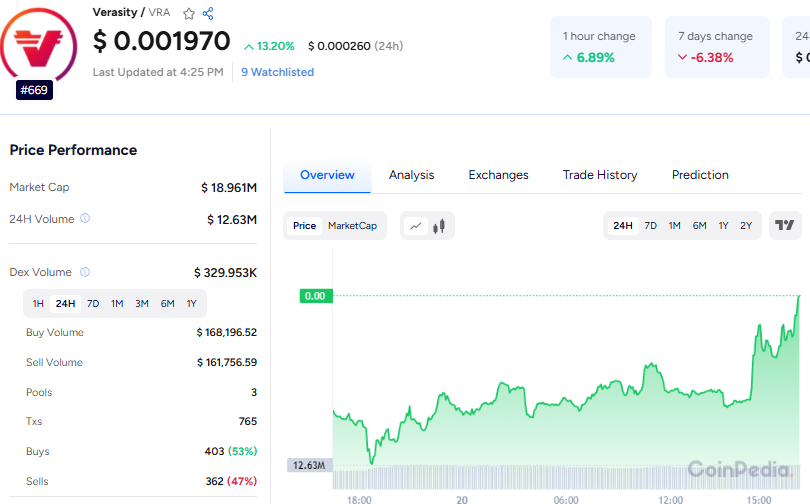This screenshot has height=504, width=810.
Task: Click the Market Cap $ 18.961M value
Action: pyautogui.click(x=229, y=187)
